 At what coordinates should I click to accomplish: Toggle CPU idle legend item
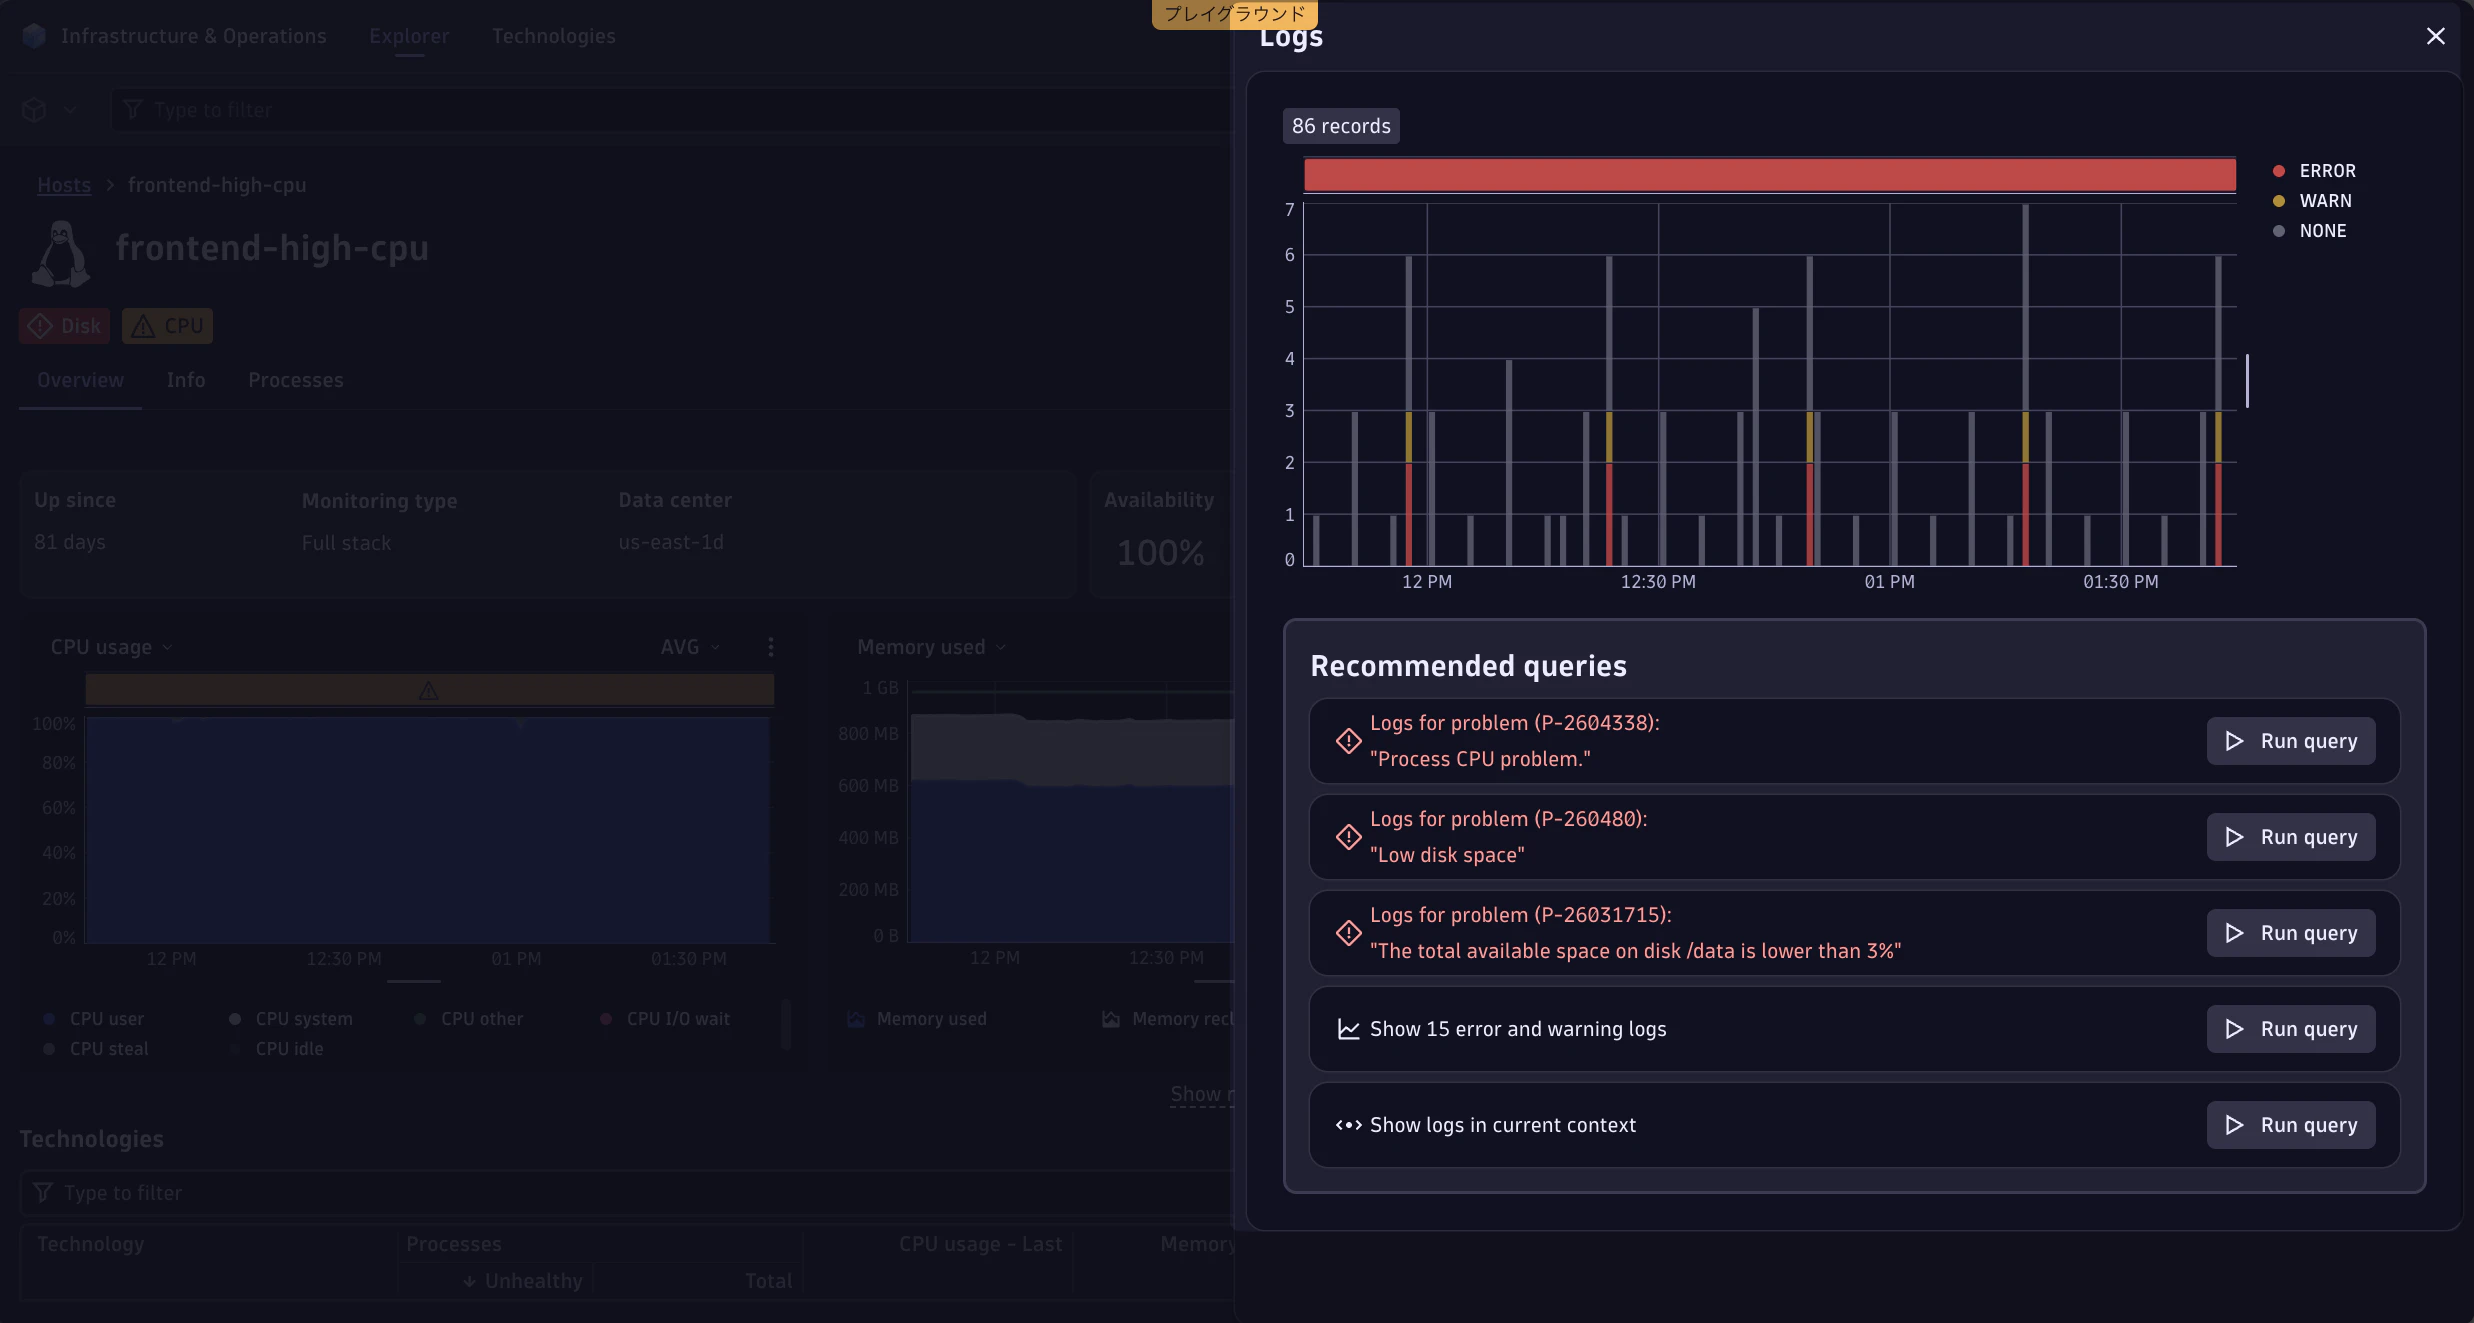coord(277,1049)
